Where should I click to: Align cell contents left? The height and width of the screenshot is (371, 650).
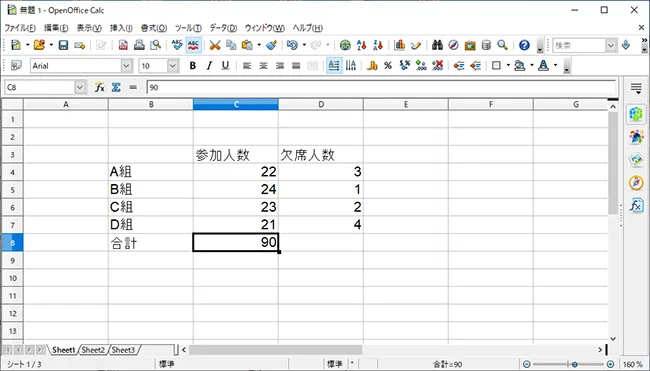pyautogui.click(x=247, y=65)
